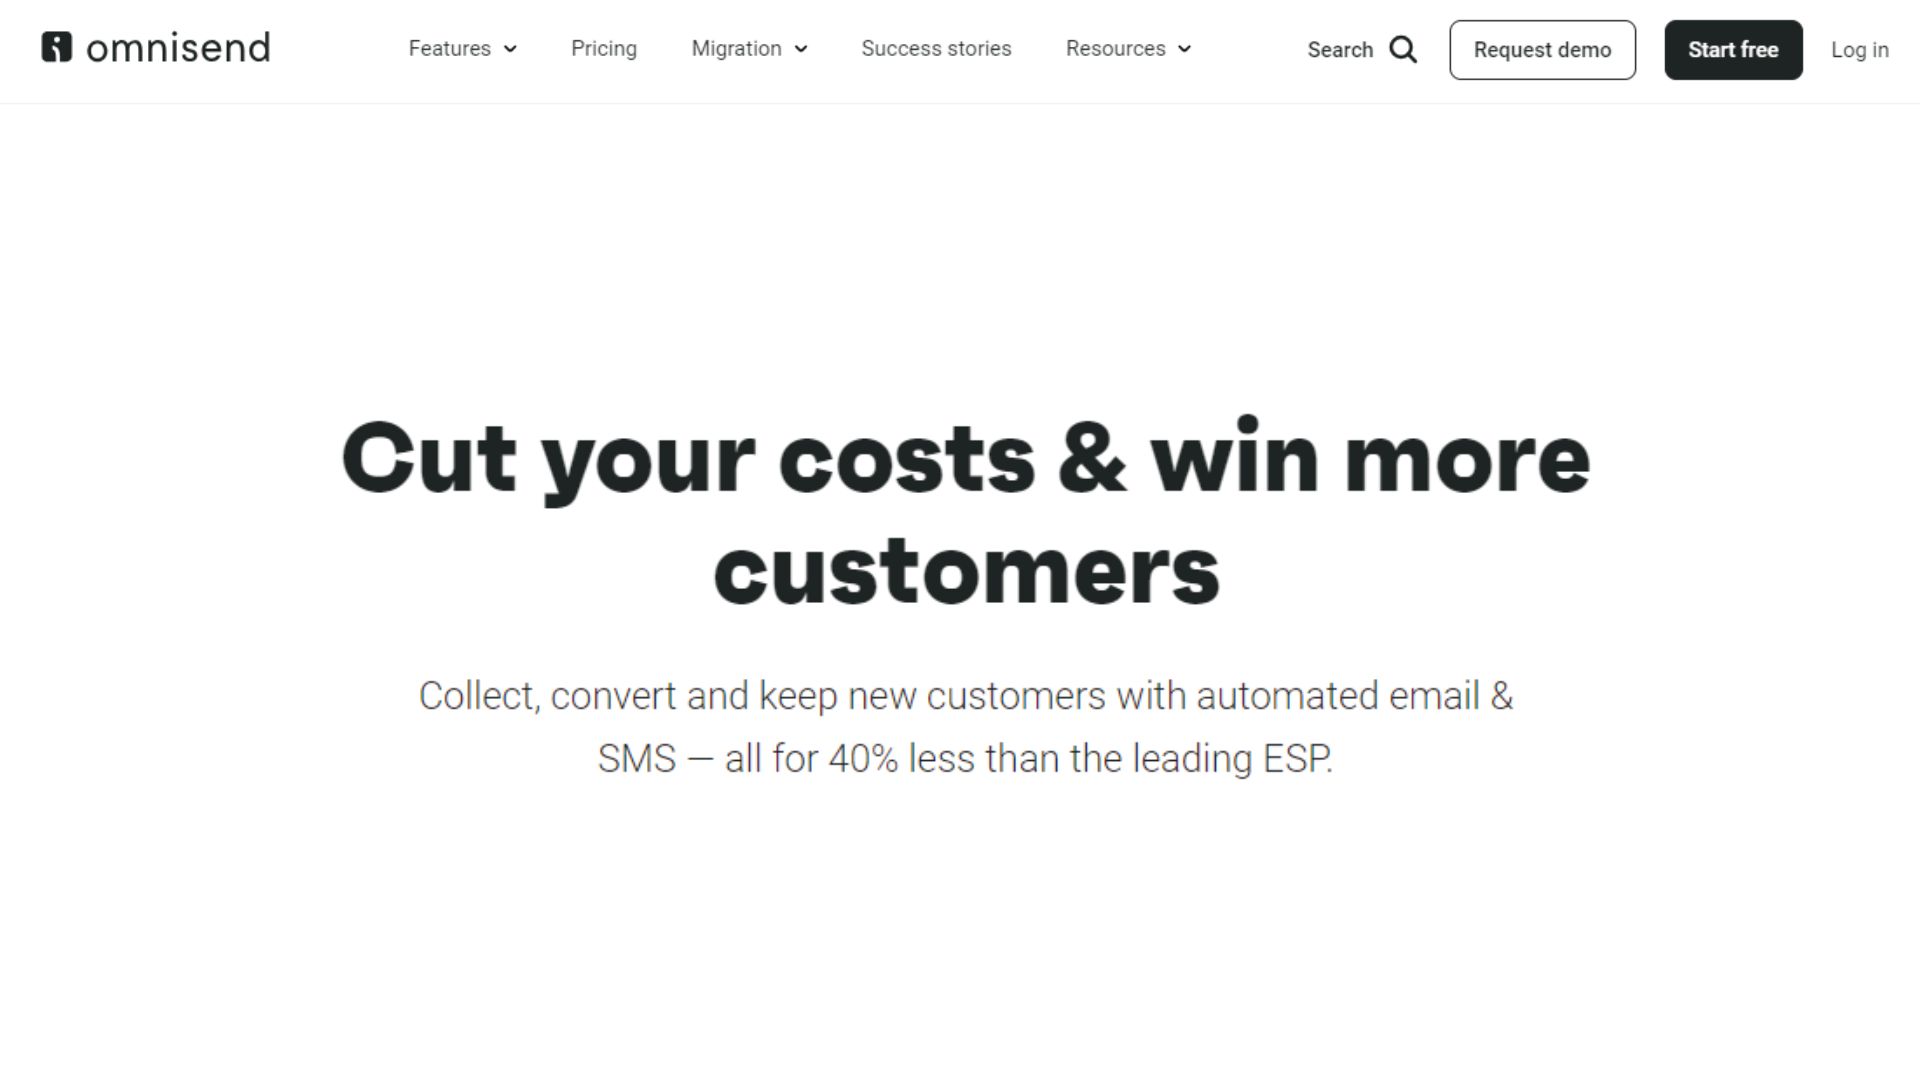Toggle the Migration menu open

pyautogui.click(x=749, y=49)
